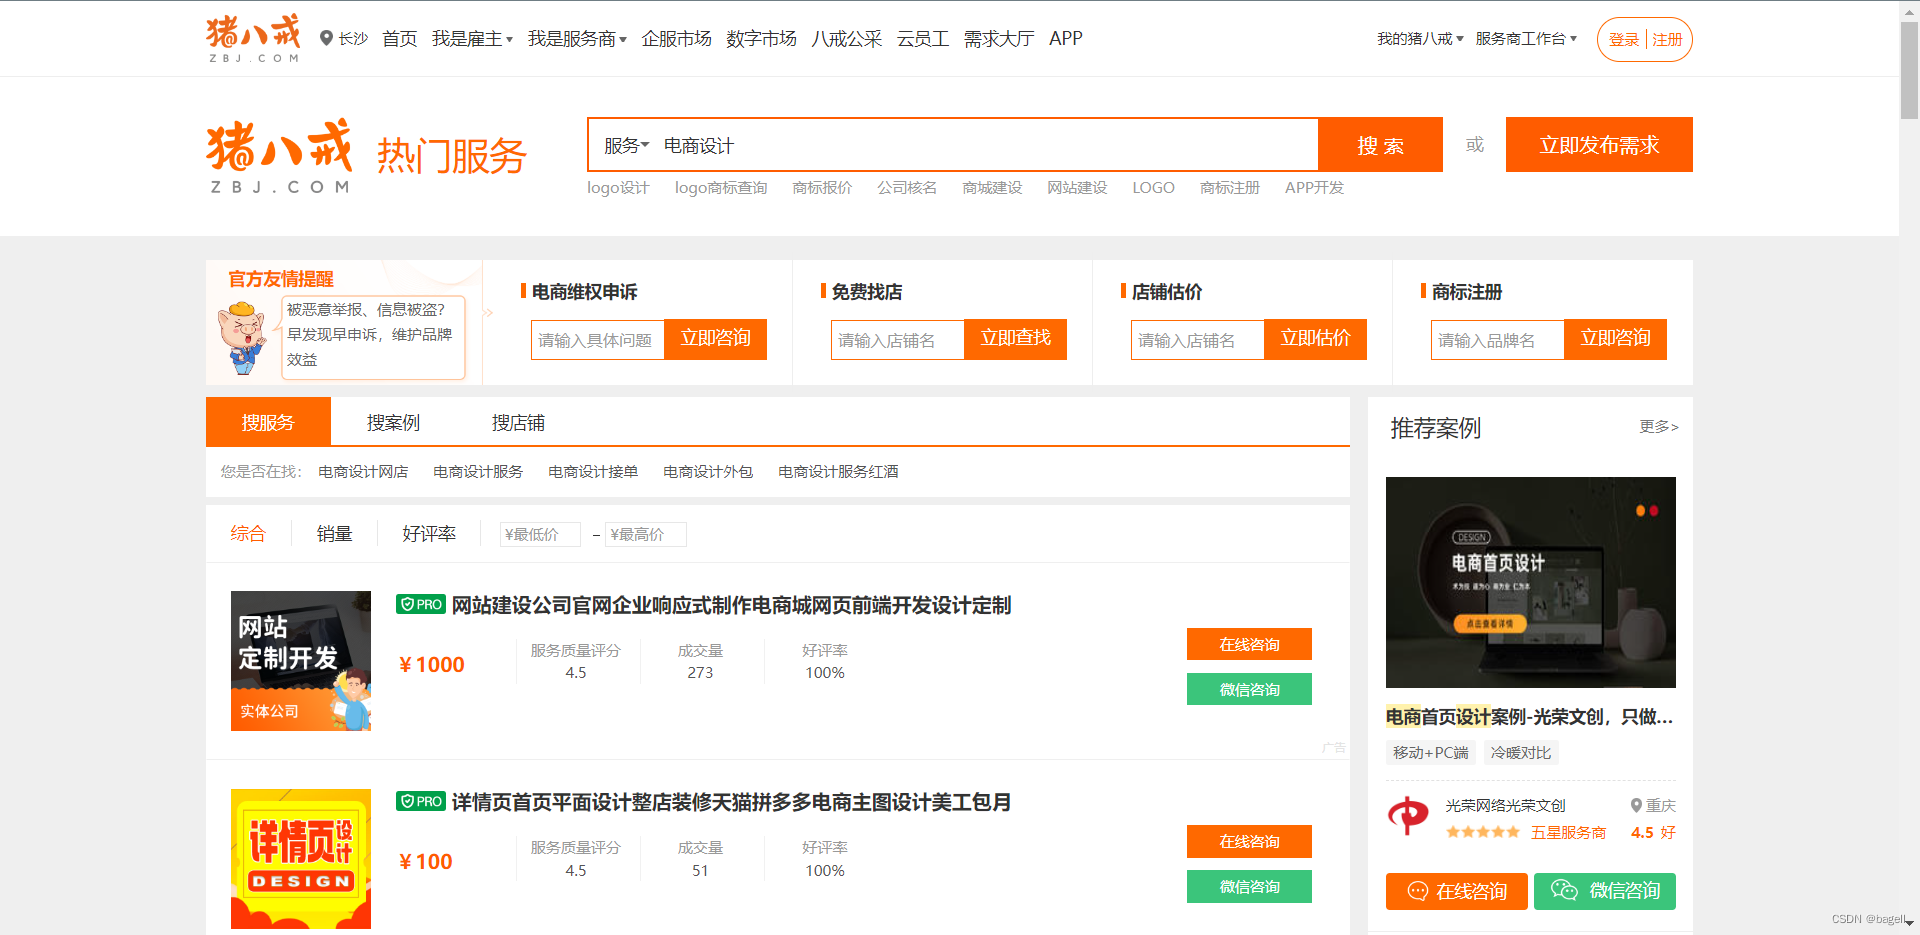Image resolution: width=1920 pixels, height=935 pixels.
Task: Click the 立即查找 button
Action: pyautogui.click(x=1016, y=339)
